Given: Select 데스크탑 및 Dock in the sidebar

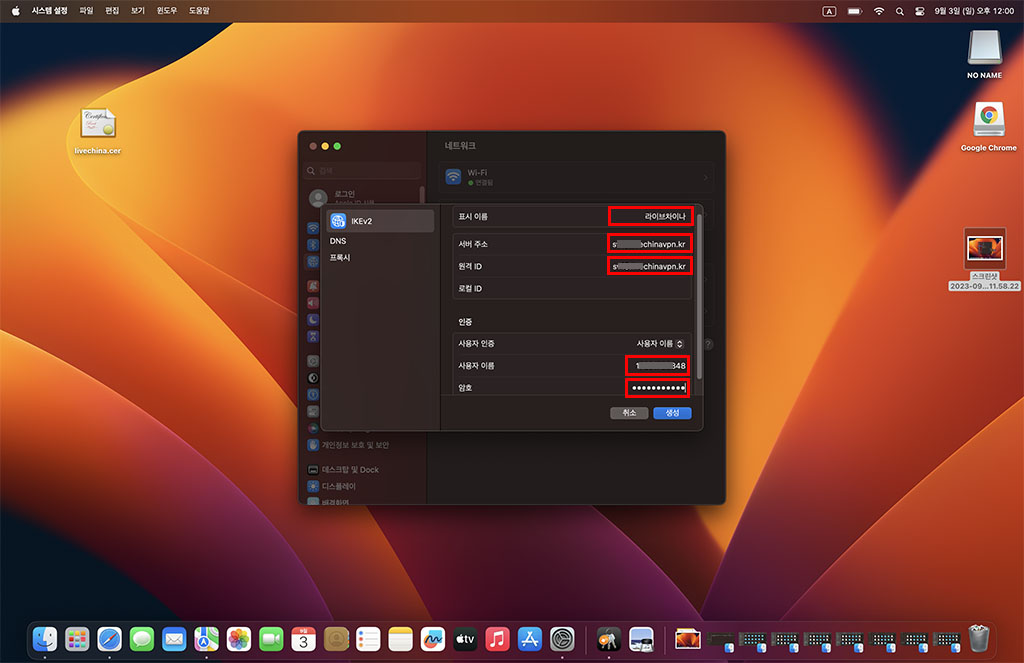Looking at the screenshot, I should pyautogui.click(x=343, y=470).
